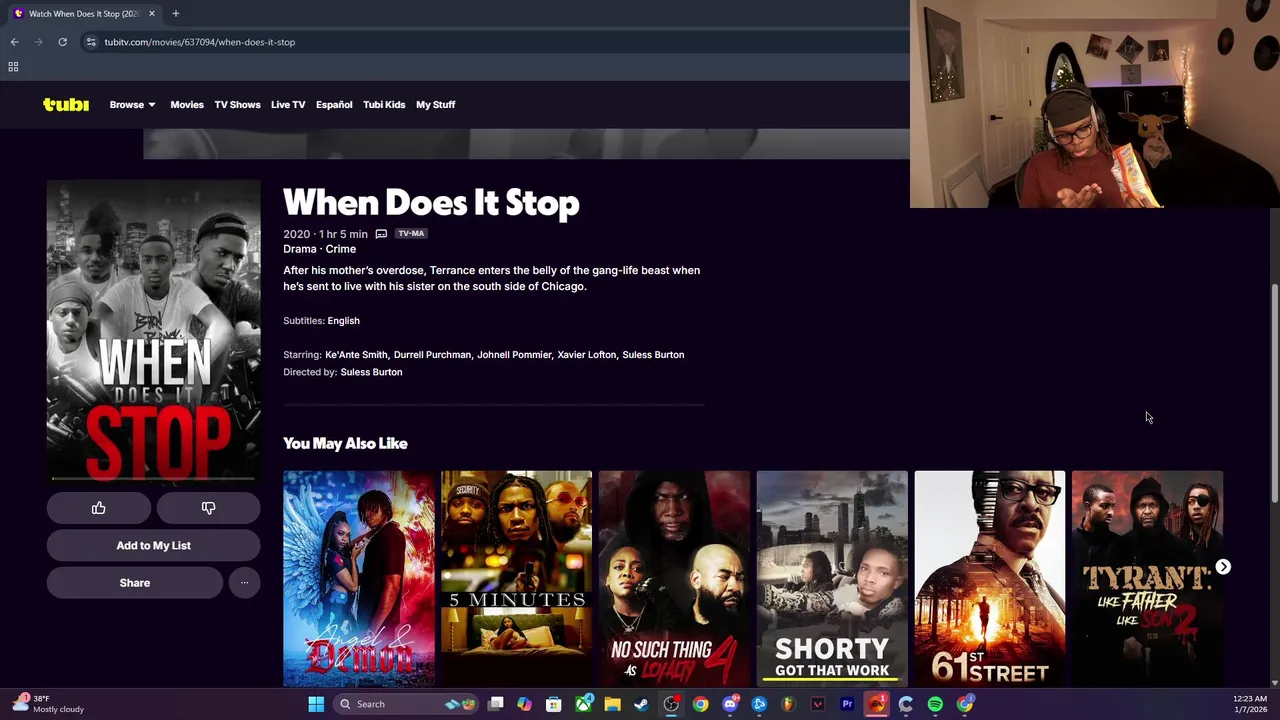Open Adobe Premiere Pro from the taskbar
Screen dimensions: 1280x720
(847, 704)
